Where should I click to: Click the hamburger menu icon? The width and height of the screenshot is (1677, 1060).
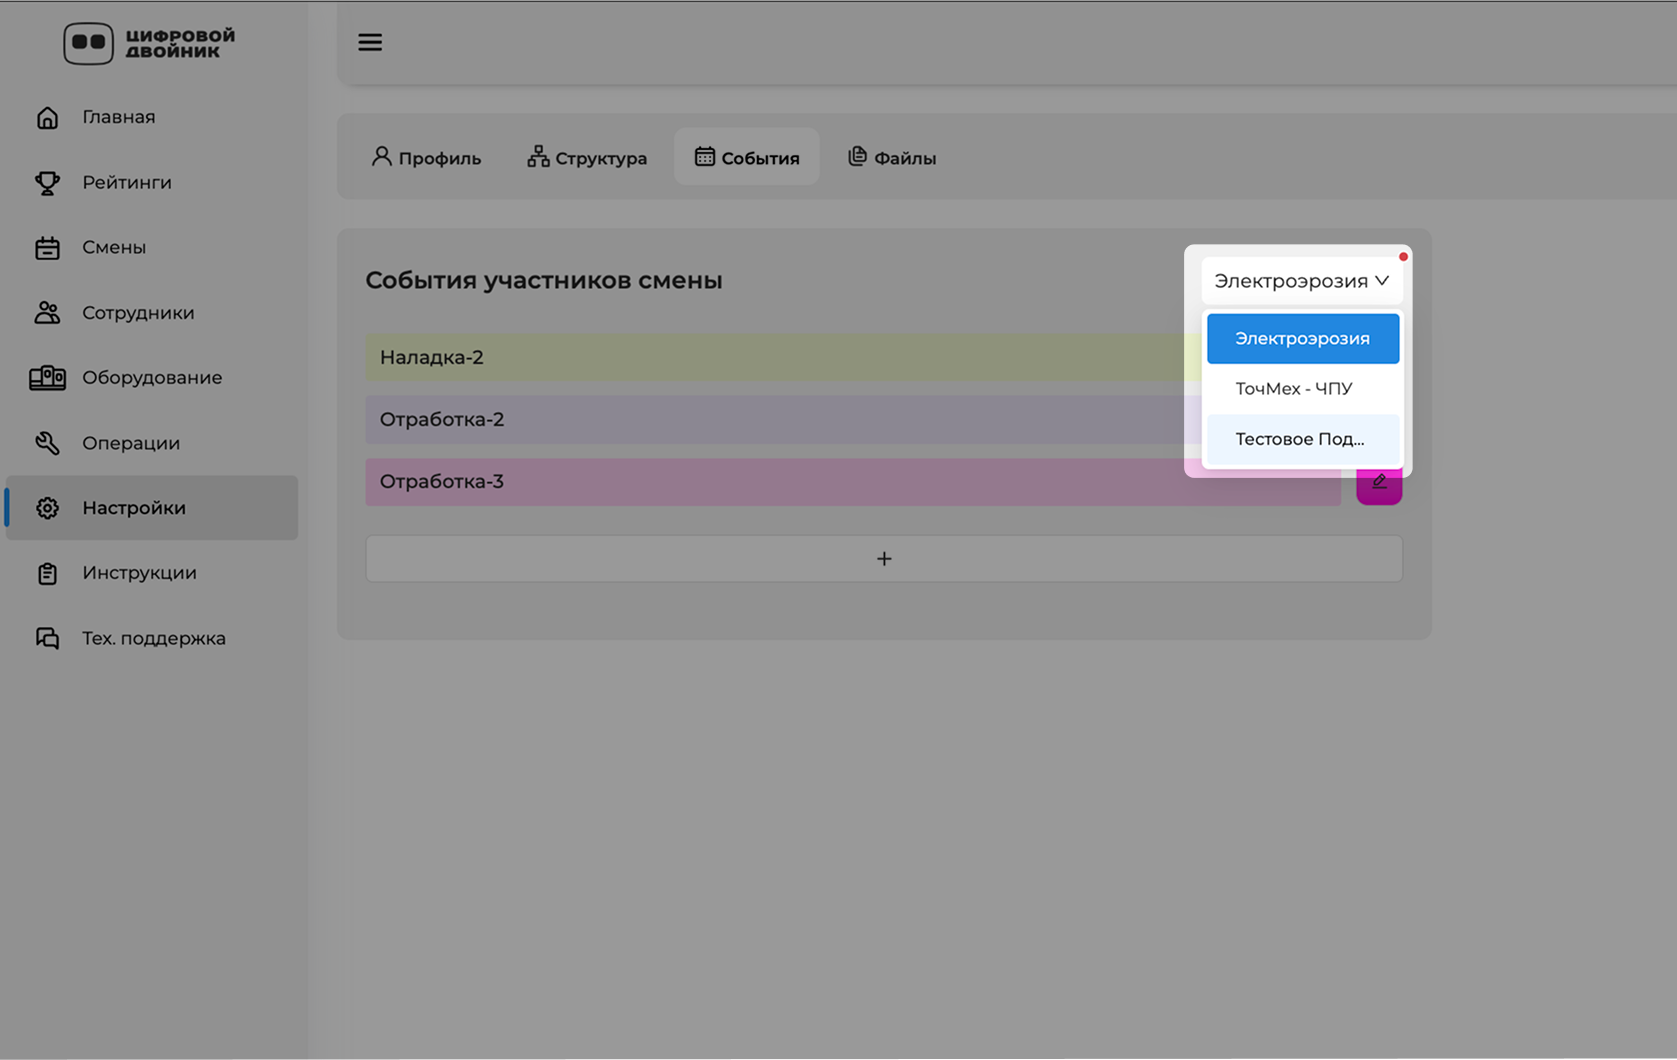click(370, 42)
